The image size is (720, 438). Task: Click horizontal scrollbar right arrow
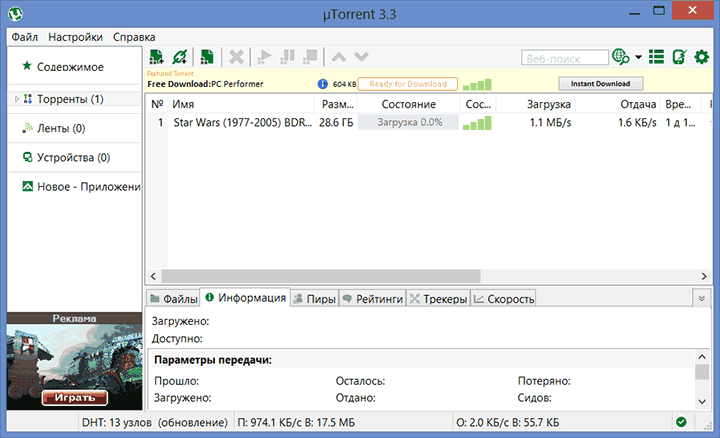point(704,276)
